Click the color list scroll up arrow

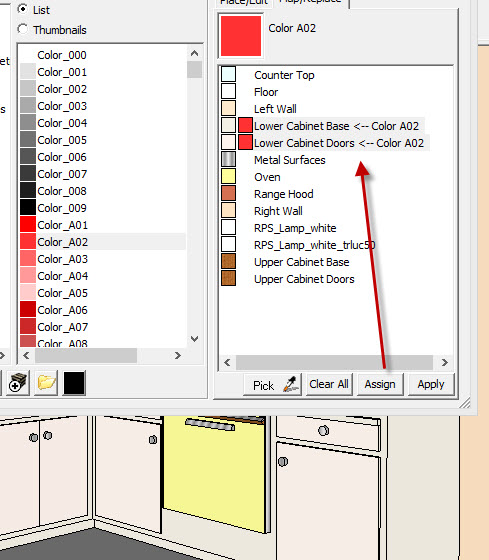pyautogui.click(x=194, y=54)
